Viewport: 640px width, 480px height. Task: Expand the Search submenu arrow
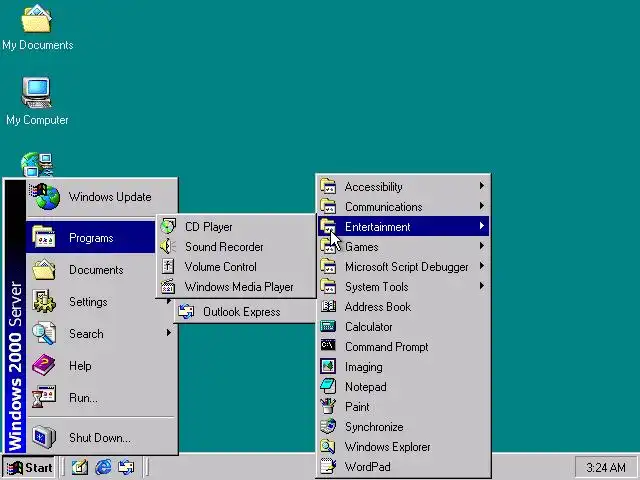click(x=169, y=333)
